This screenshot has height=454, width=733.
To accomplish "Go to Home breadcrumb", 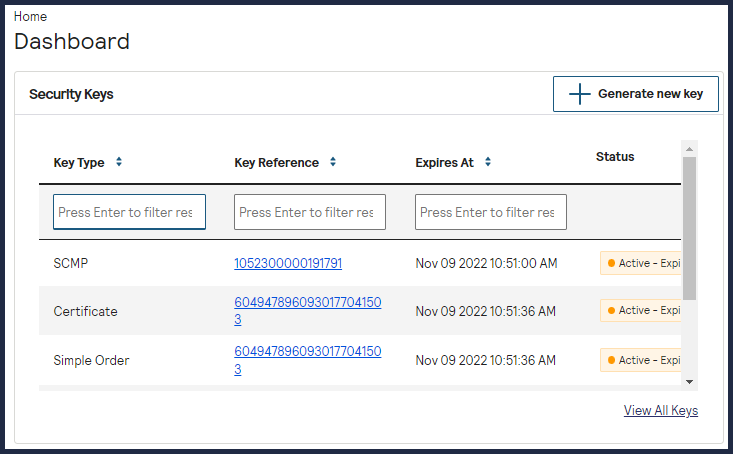I will pos(30,17).
